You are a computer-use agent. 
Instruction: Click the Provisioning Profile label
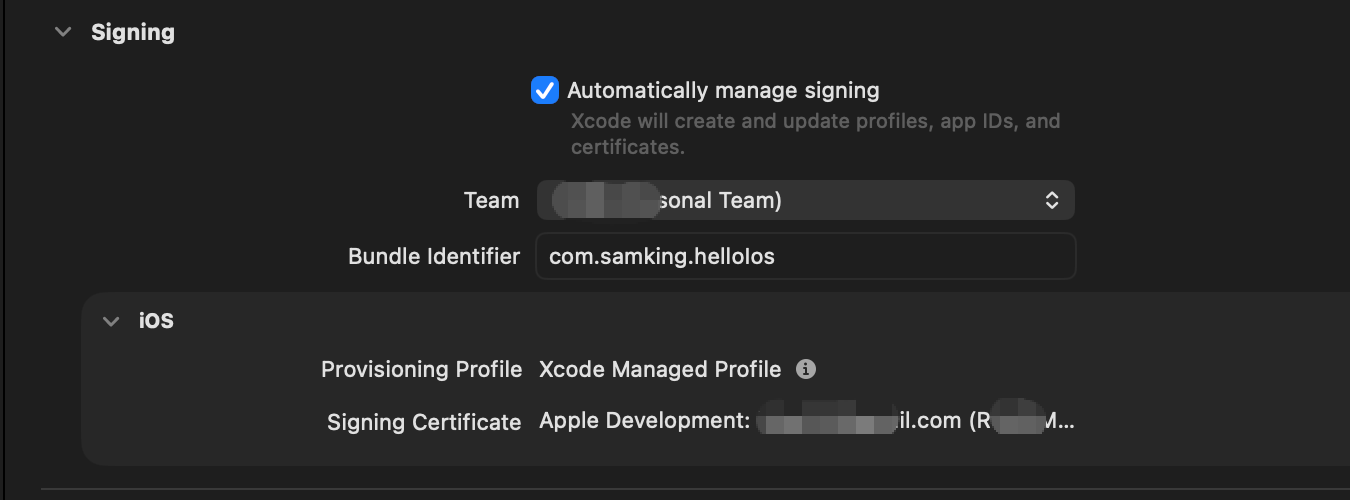point(421,369)
